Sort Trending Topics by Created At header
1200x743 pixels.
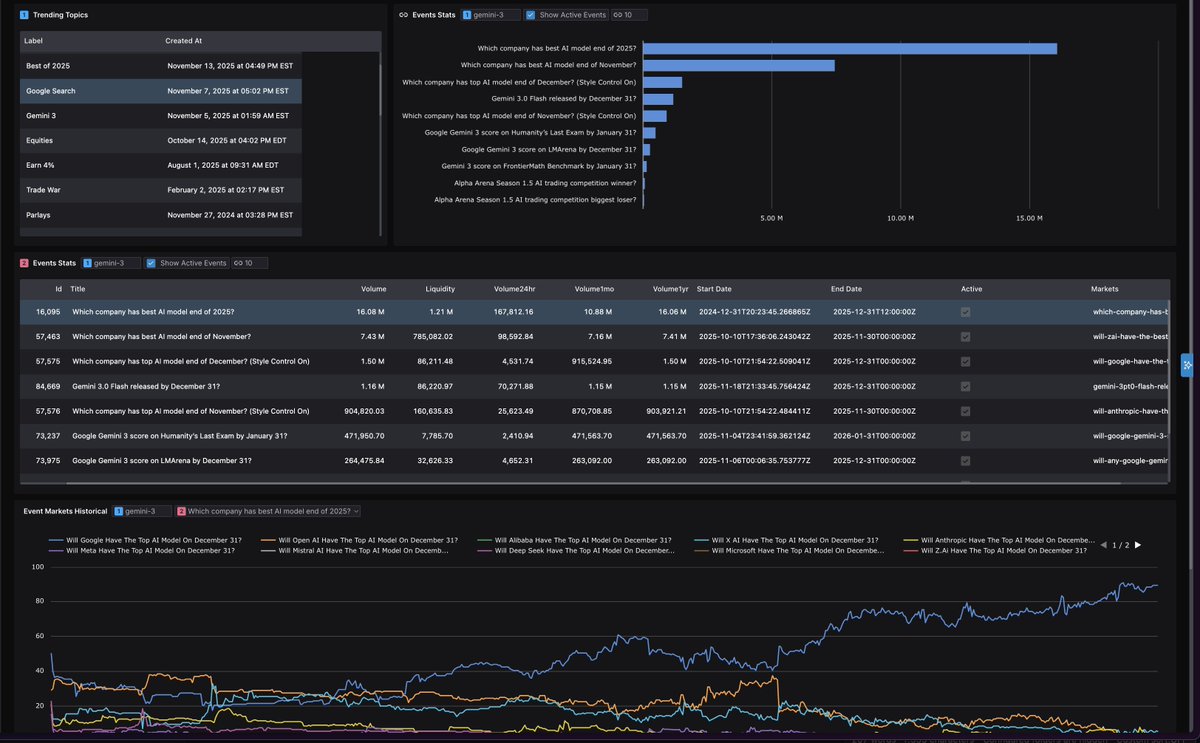click(x=183, y=41)
